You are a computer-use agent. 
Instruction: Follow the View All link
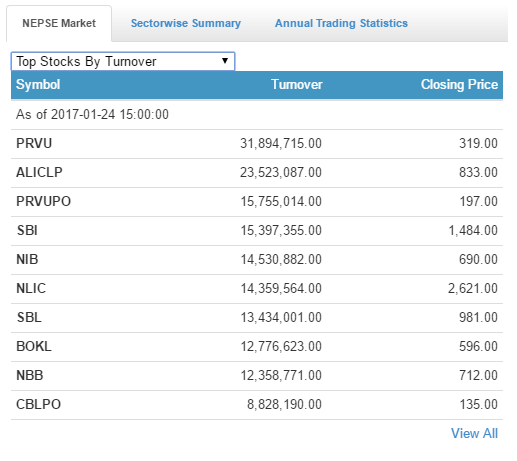pyautogui.click(x=474, y=433)
